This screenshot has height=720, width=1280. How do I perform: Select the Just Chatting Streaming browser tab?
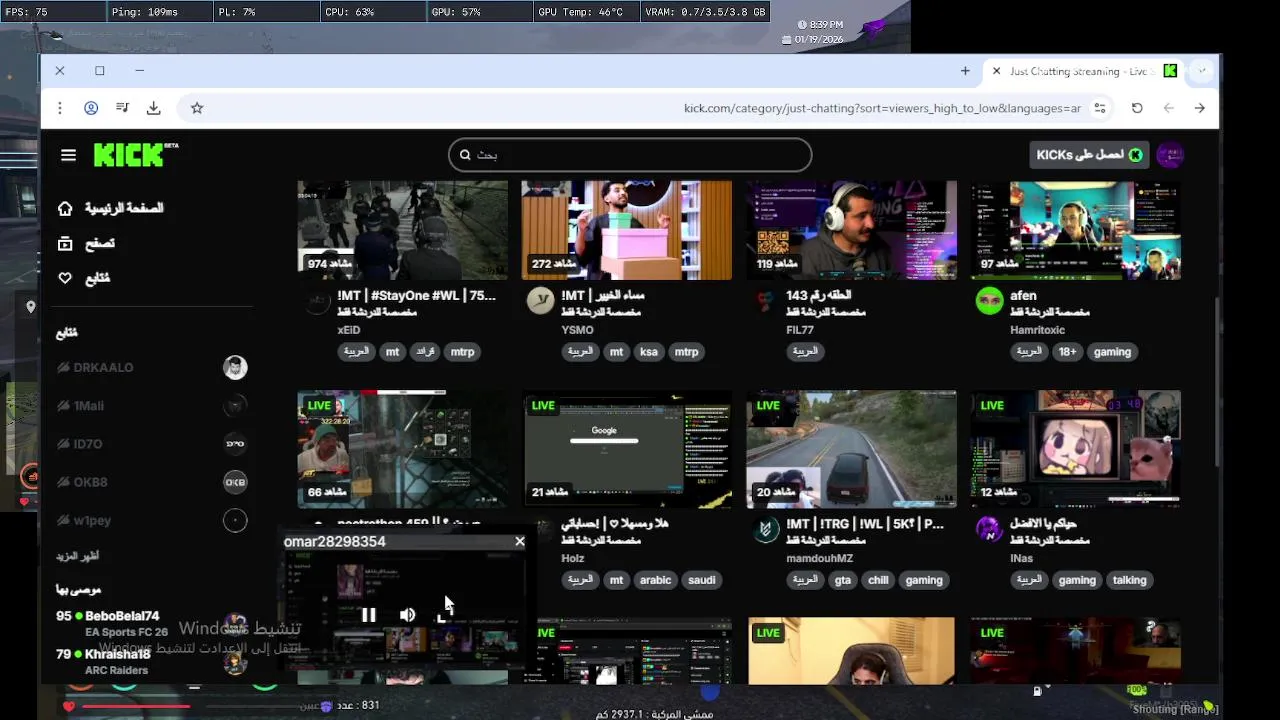tap(1085, 71)
